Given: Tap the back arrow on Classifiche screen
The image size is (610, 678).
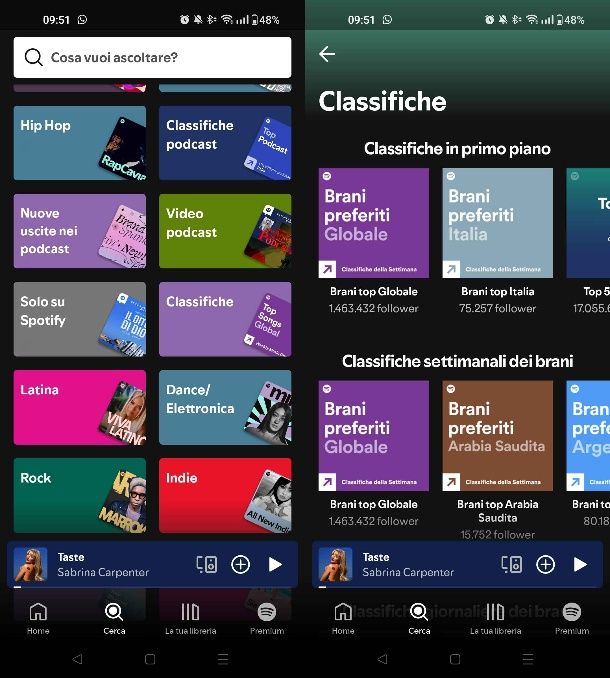Looking at the screenshot, I should tap(327, 54).
